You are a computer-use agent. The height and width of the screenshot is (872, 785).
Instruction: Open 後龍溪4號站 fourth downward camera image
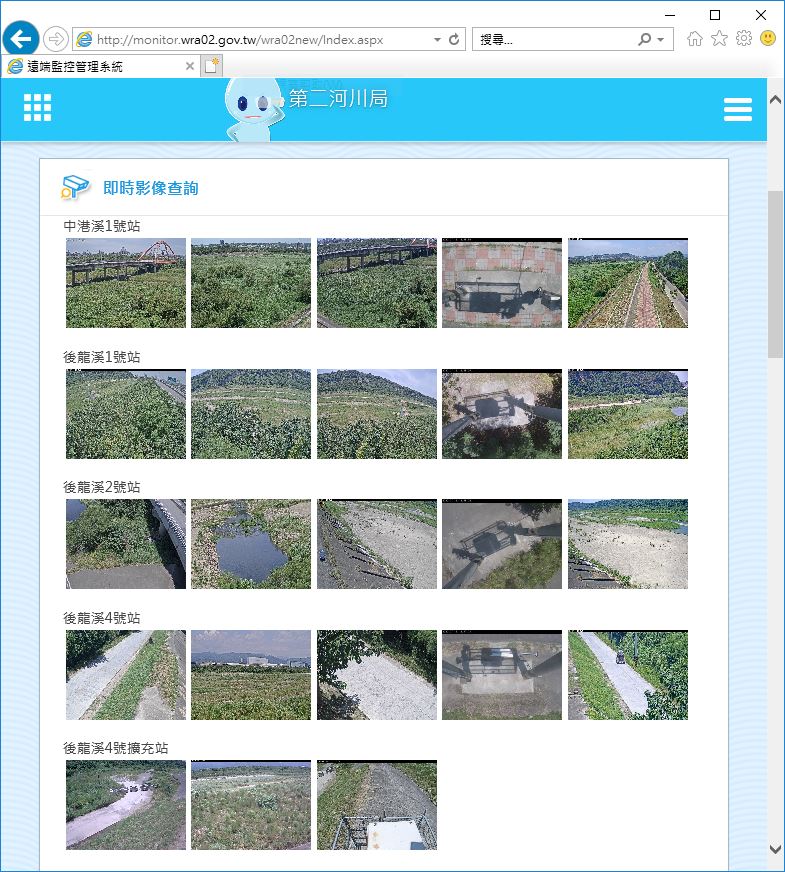502,675
